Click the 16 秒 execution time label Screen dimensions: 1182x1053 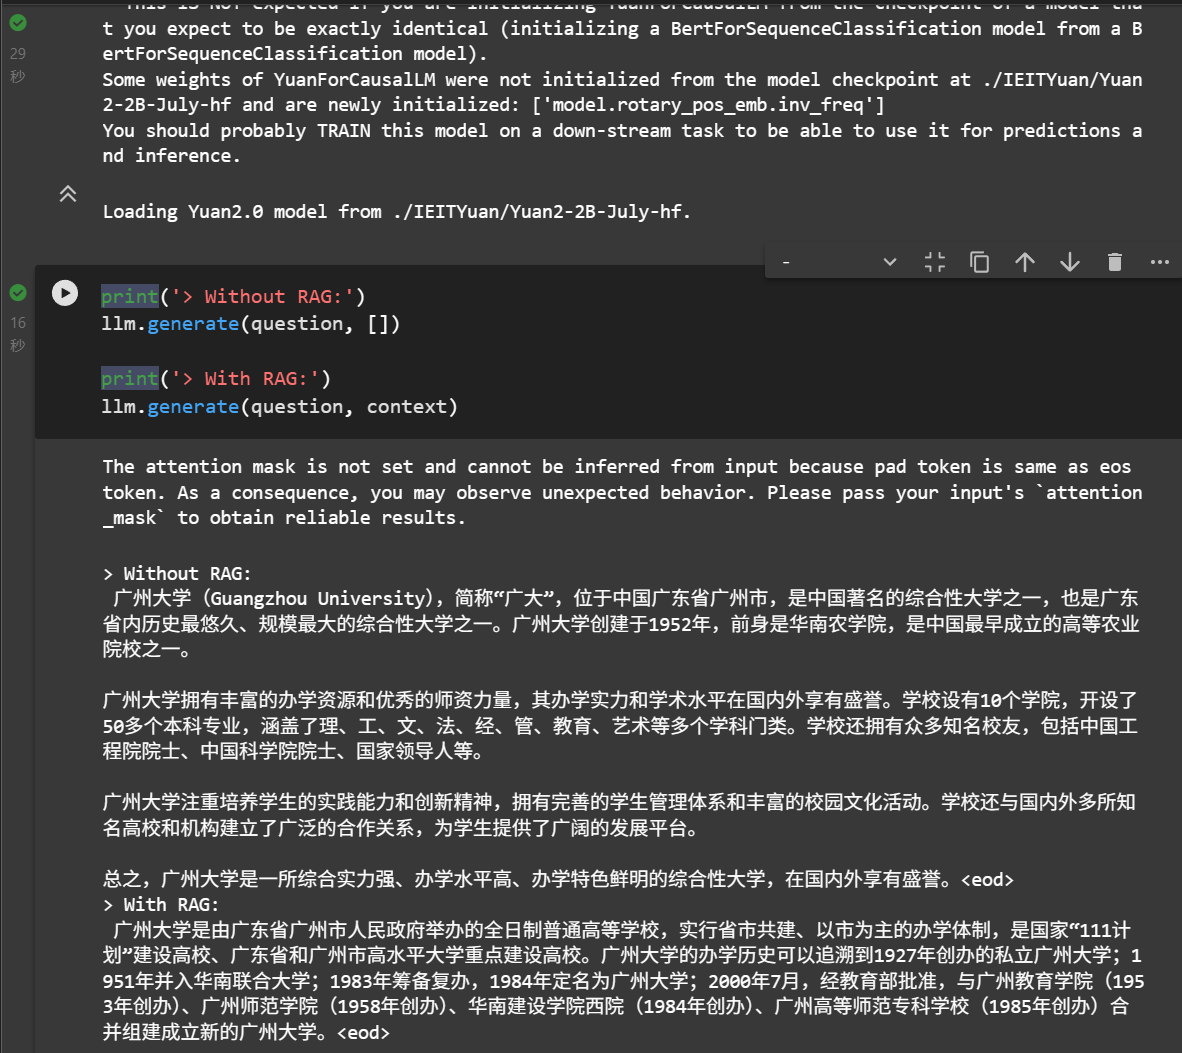coord(17,334)
